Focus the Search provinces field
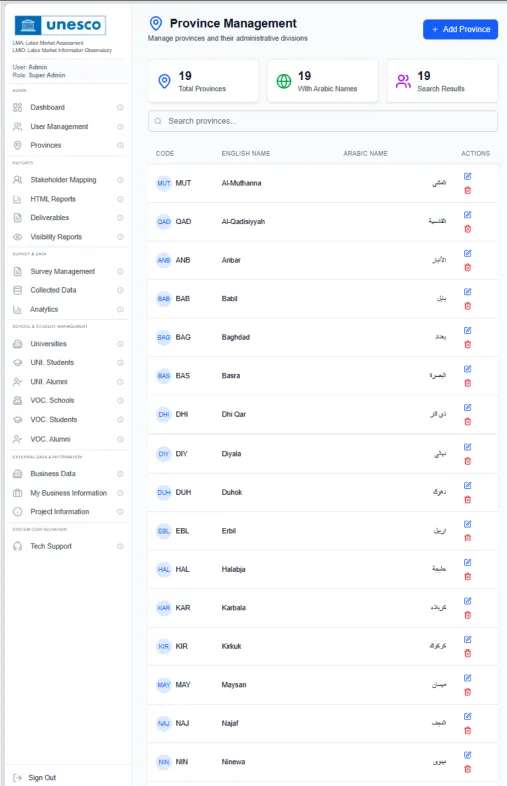 322,121
